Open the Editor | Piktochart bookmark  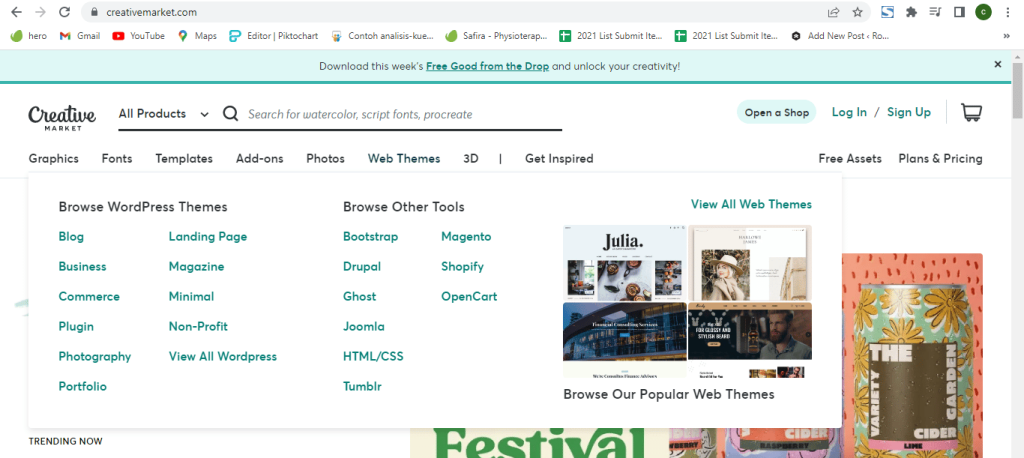coord(274,36)
